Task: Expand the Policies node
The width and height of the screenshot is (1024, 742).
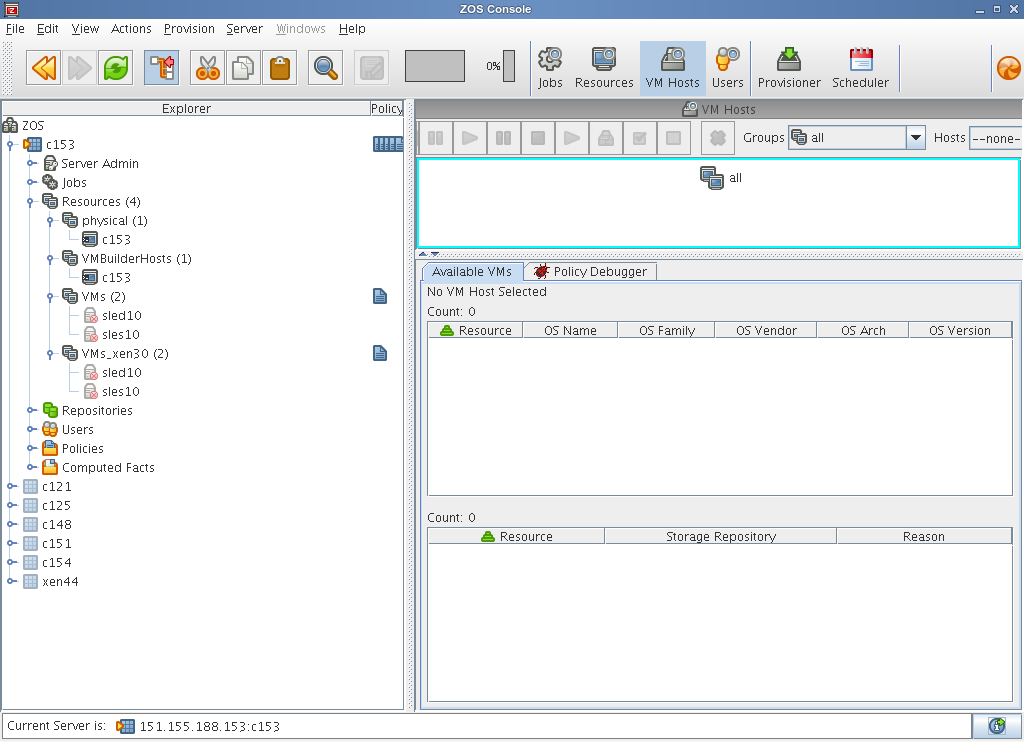Action: (31, 448)
